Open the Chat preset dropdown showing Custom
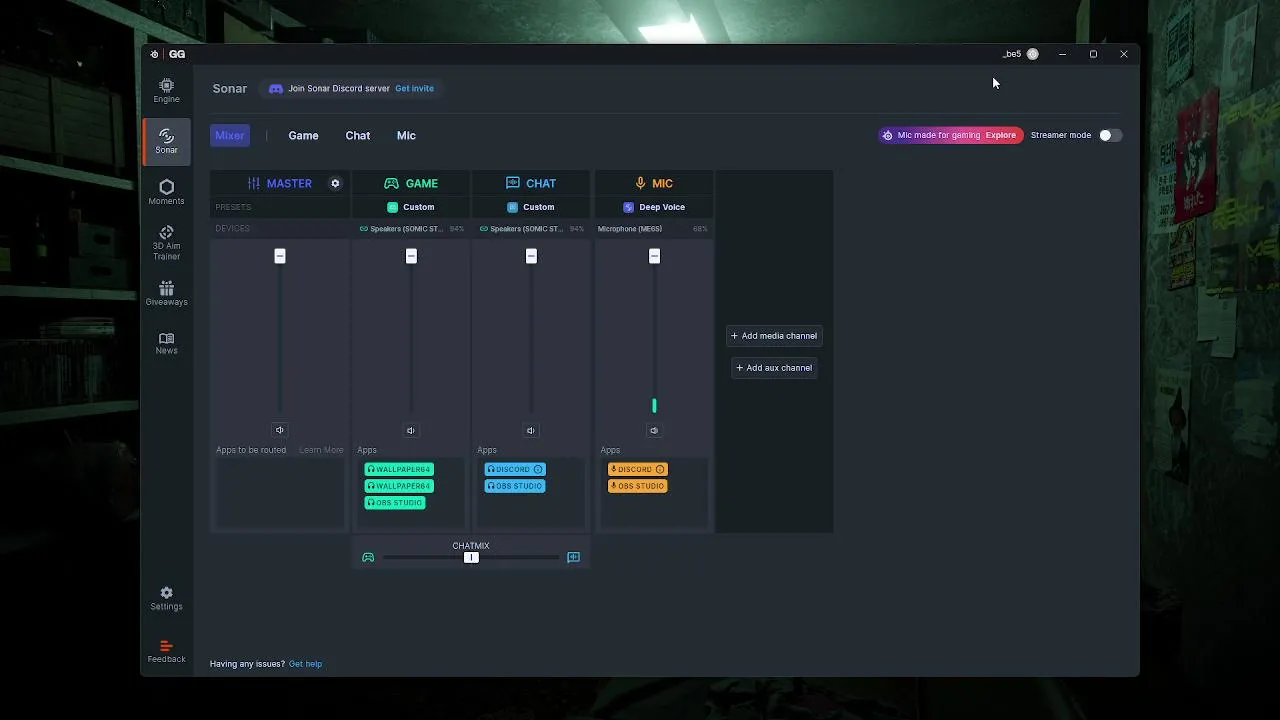The image size is (1280, 720). click(x=531, y=207)
